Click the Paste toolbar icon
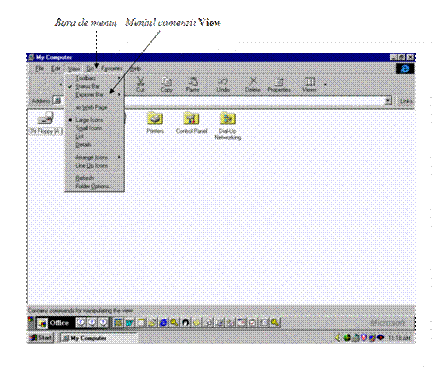 coord(192,84)
